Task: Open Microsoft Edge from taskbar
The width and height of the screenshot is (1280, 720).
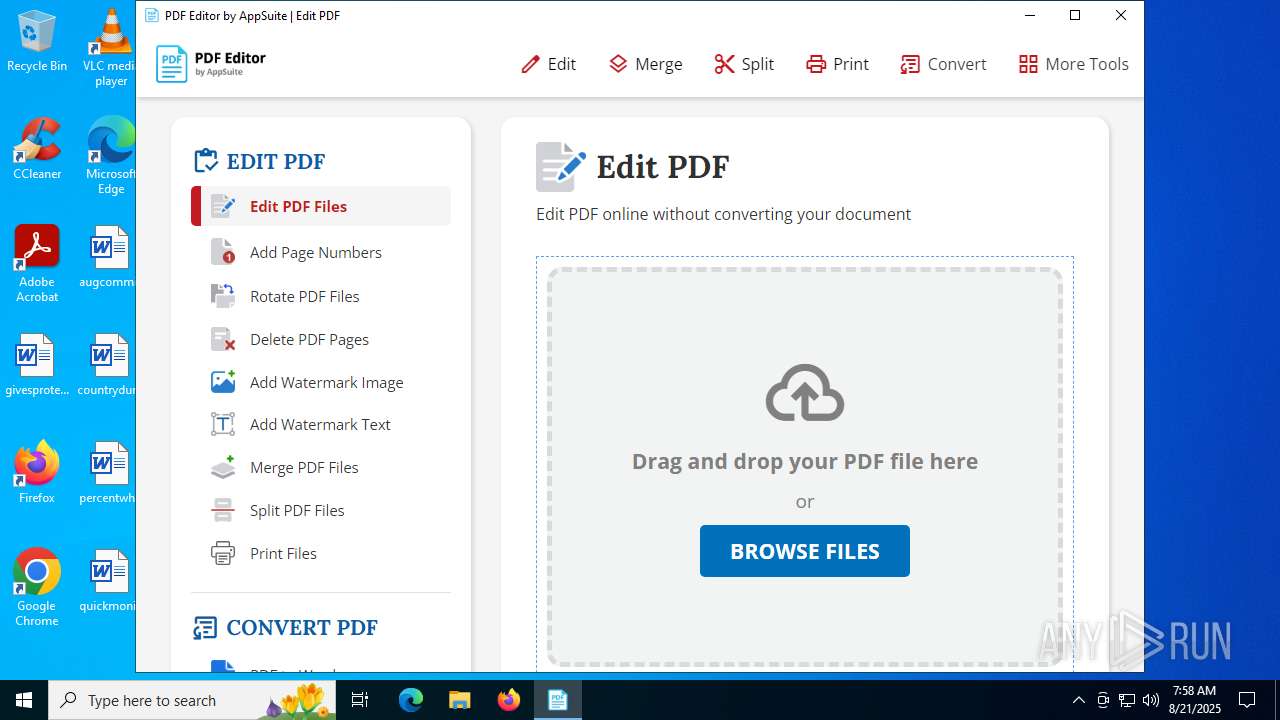Action: tap(411, 700)
